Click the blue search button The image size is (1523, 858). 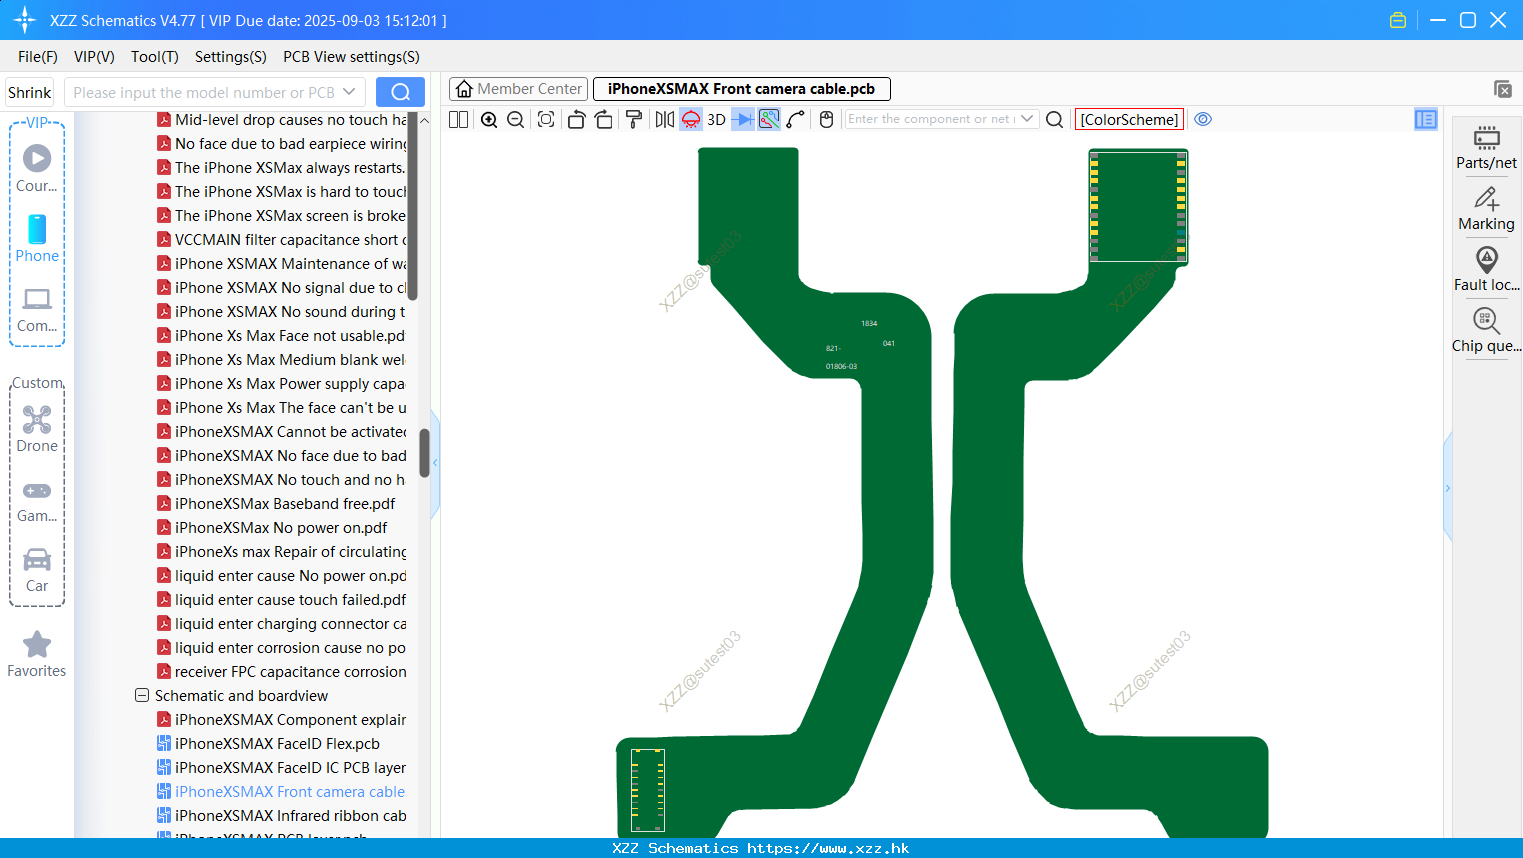click(x=400, y=92)
